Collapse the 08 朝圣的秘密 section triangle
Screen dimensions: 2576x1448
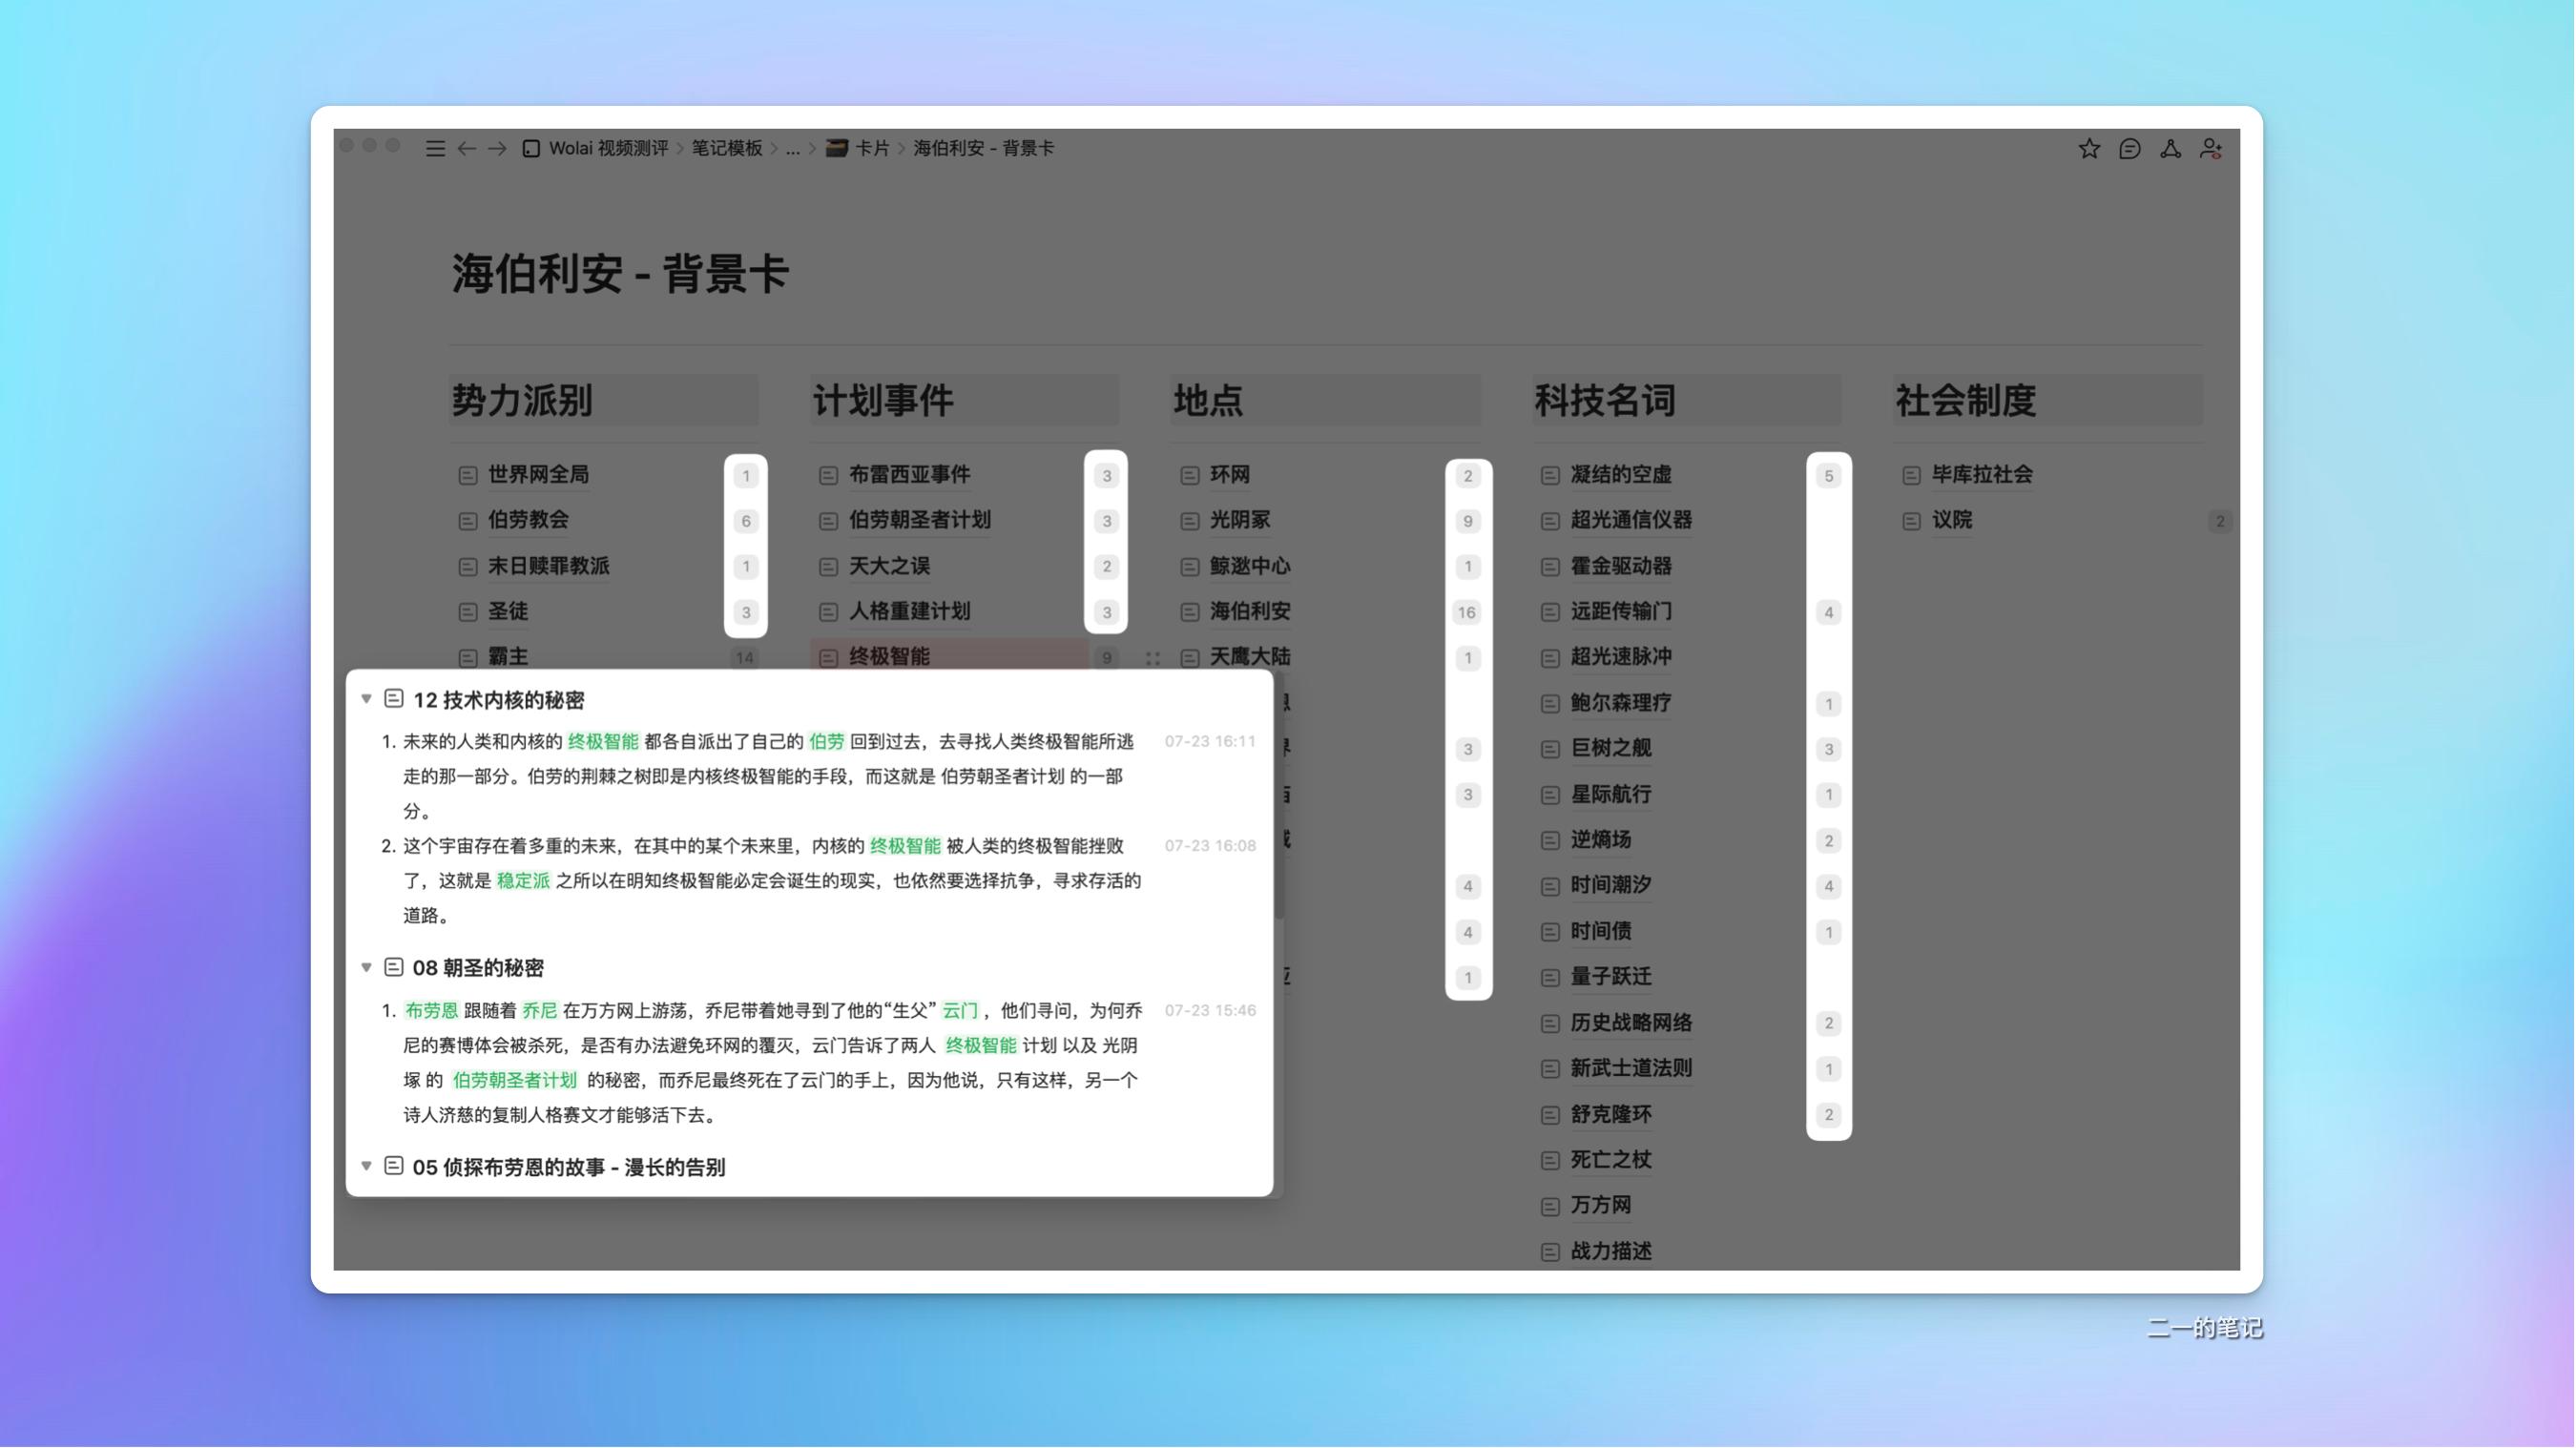coord(366,967)
